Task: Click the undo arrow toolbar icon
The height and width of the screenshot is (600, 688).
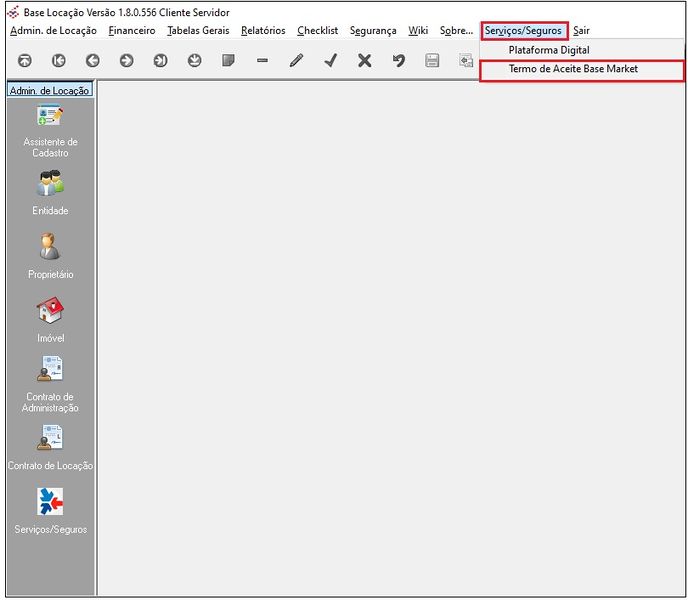Action: (x=398, y=61)
